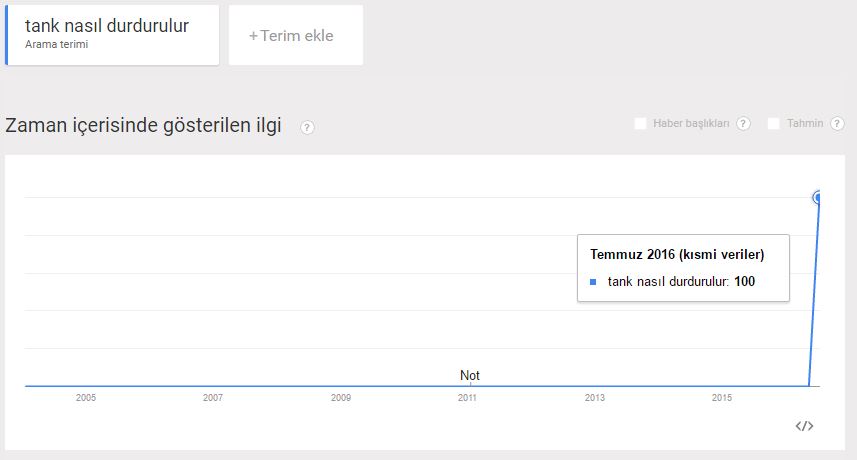857x460 pixels.
Task: Select the tank nasıl durdurulur search term box
Action: 113,35
